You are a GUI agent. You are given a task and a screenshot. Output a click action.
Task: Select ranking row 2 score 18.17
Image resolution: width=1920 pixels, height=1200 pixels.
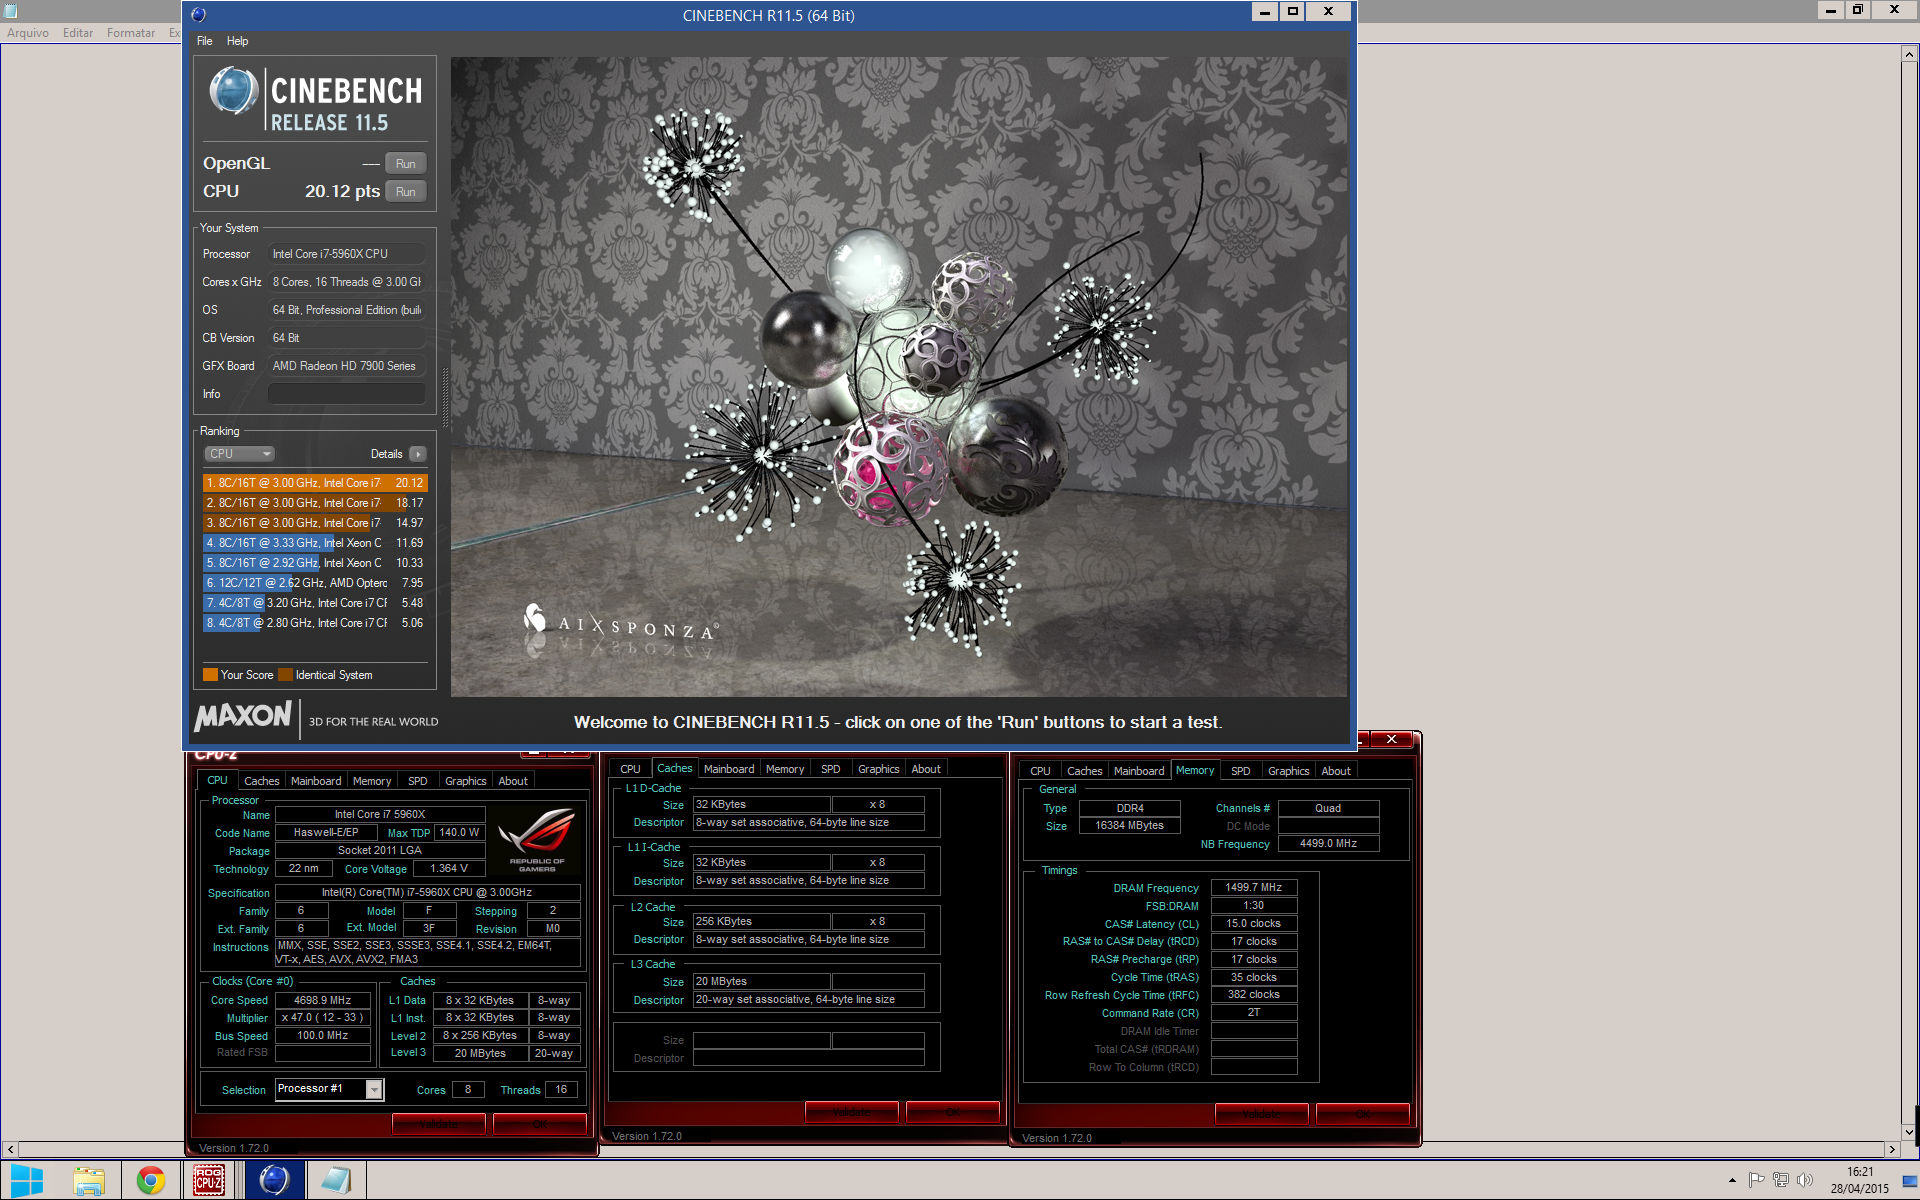coord(315,503)
